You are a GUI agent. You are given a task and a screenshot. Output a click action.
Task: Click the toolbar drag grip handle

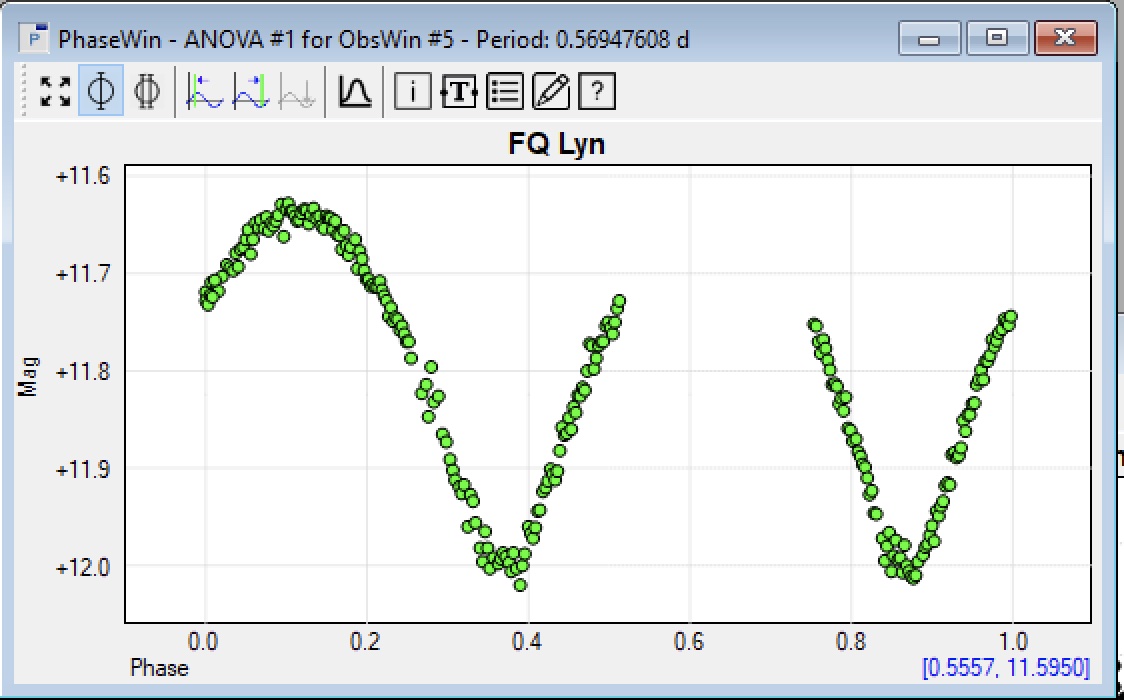(27, 92)
